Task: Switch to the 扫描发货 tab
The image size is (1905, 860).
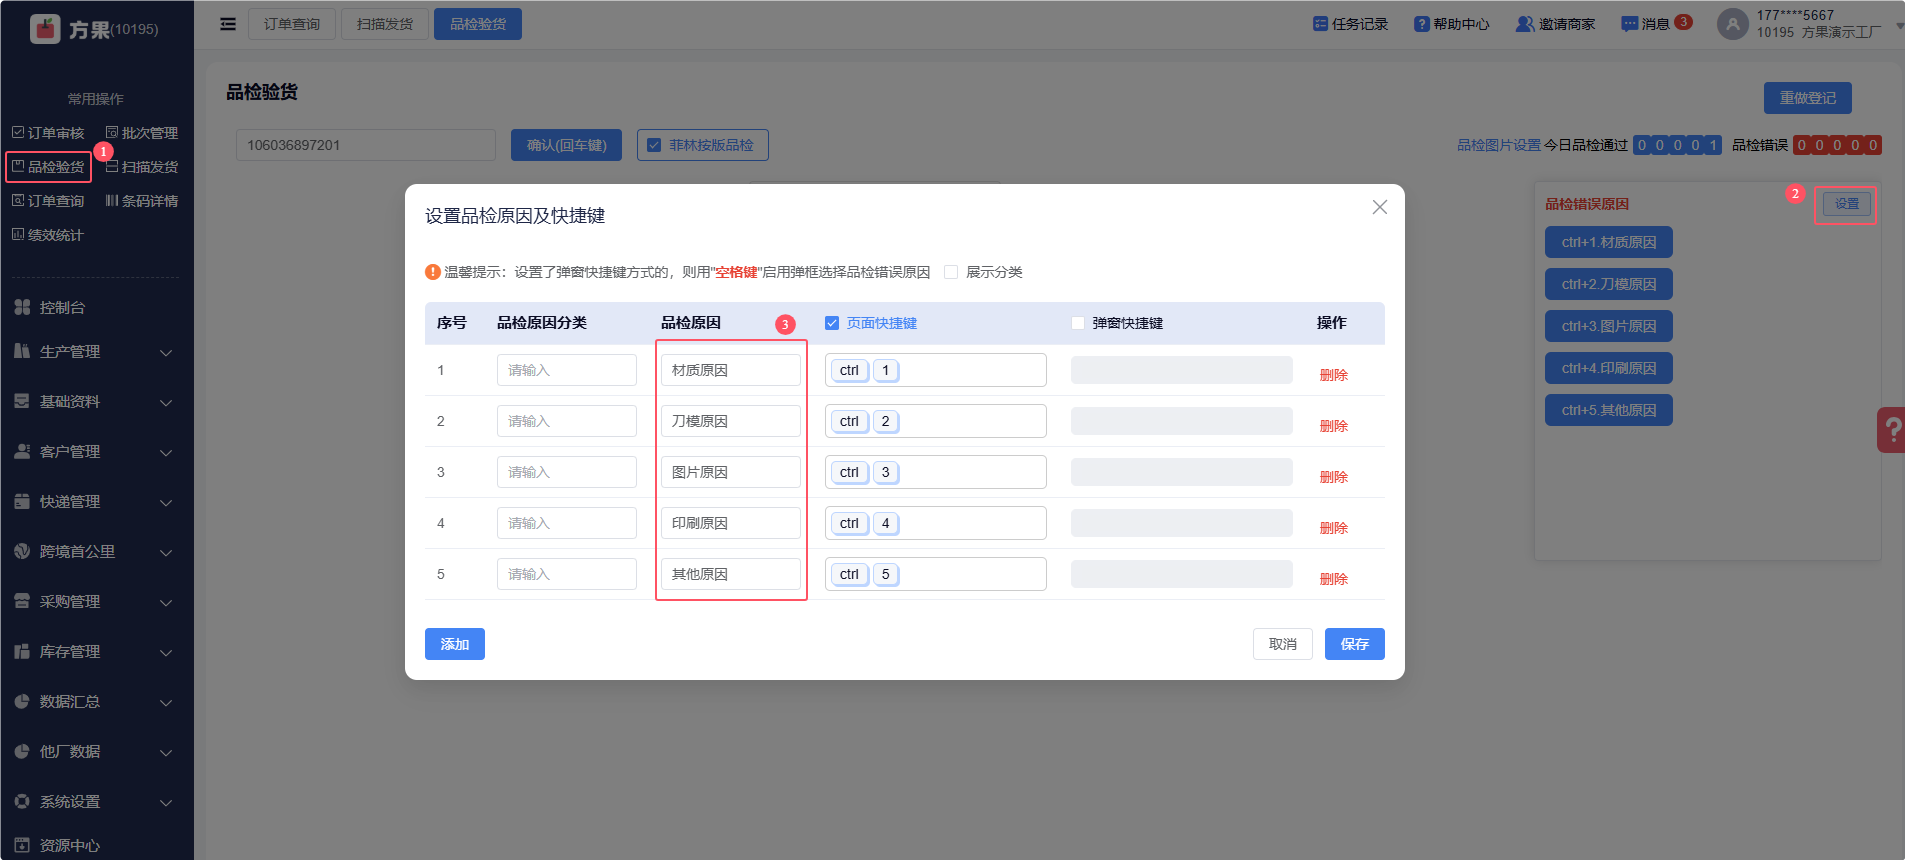Action: coord(385,24)
